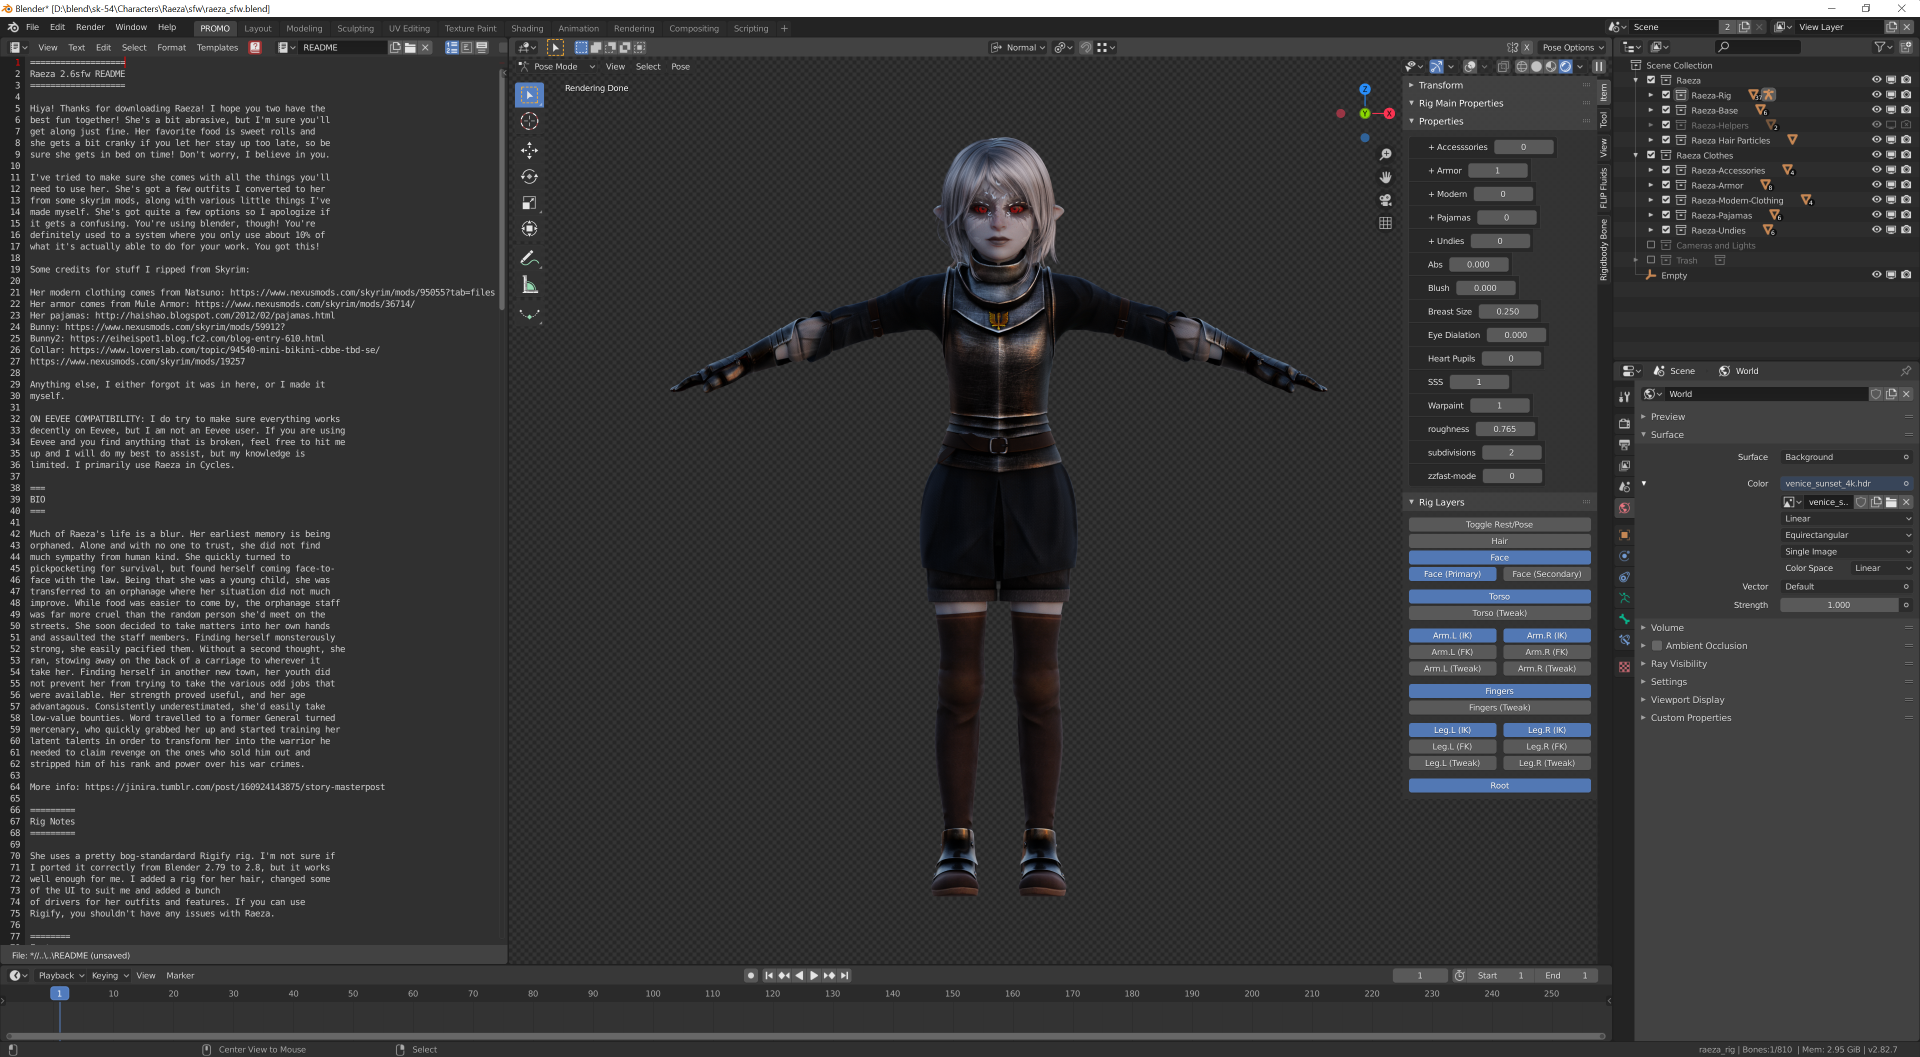
Task: Select the Measure tool
Action: pos(529,285)
